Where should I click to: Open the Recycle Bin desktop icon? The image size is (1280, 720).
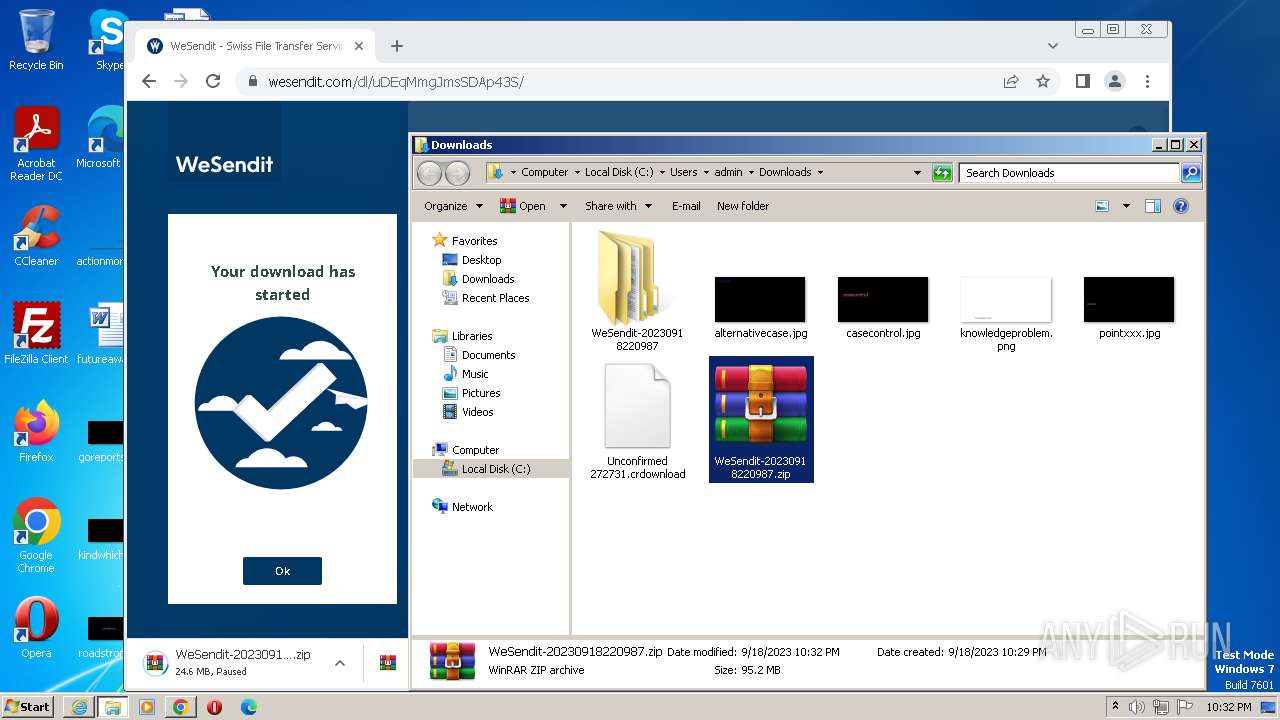[36, 40]
